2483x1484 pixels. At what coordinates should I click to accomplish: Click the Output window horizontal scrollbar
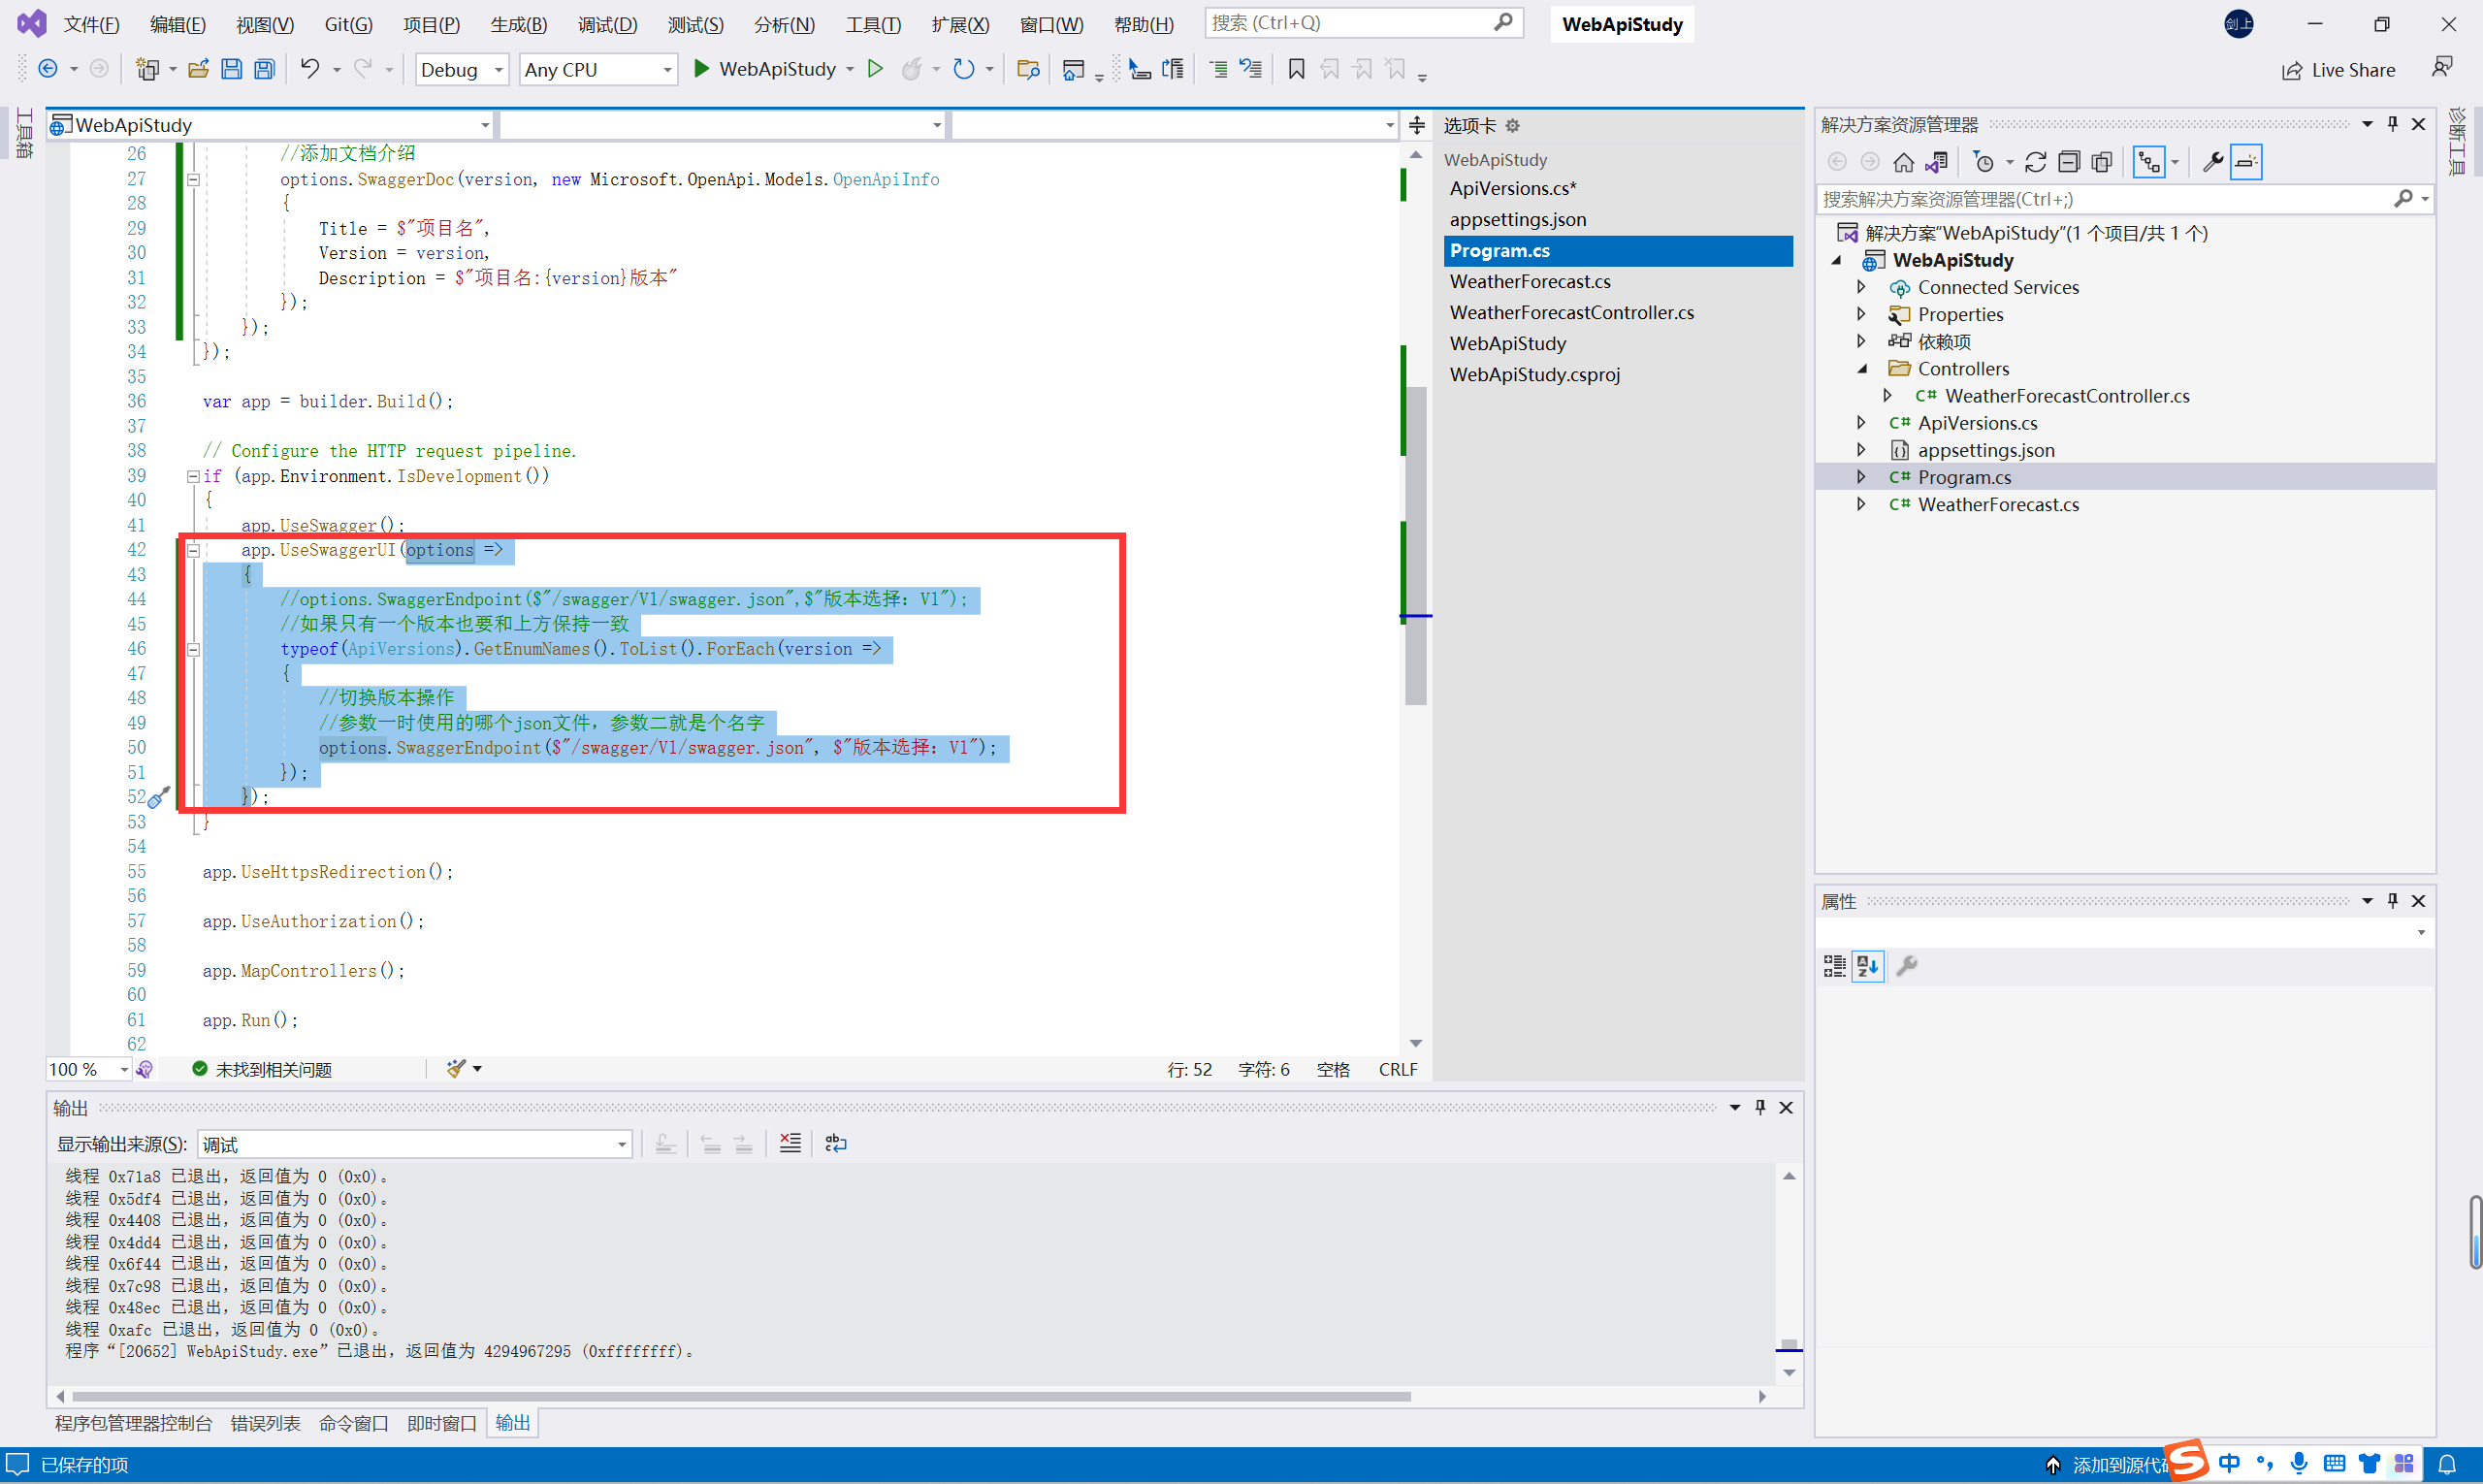(740, 1396)
